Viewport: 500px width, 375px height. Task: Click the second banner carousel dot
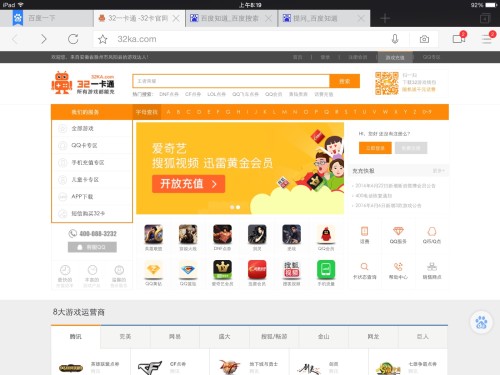point(238,207)
